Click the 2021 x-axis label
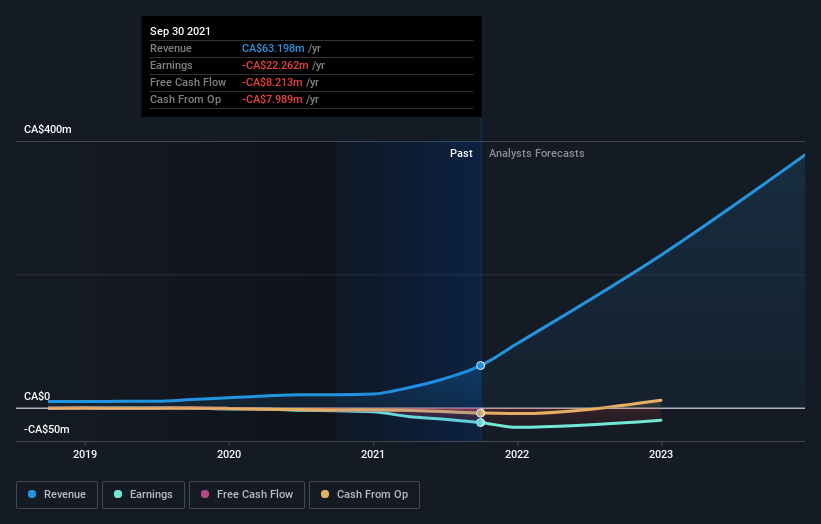Image resolution: width=821 pixels, height=524 pixels. (x=373, y=454)
